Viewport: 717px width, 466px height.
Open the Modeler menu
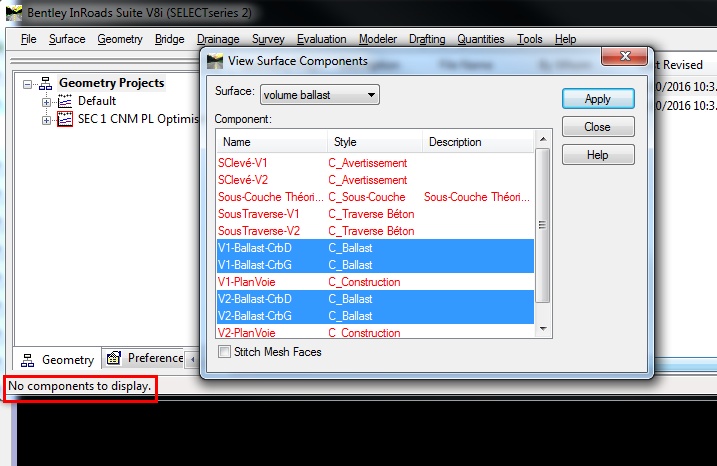point(378,39)
